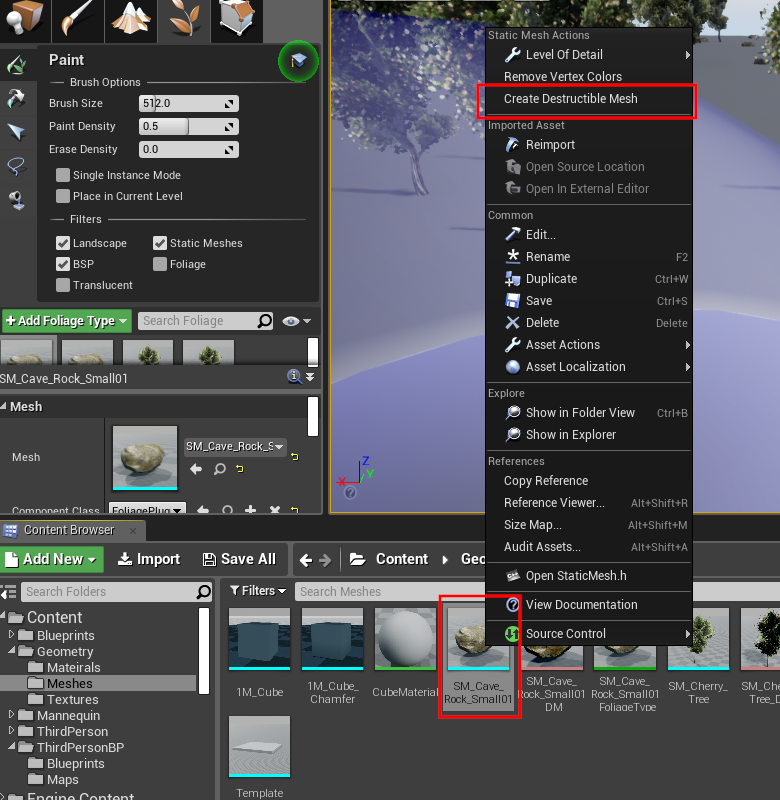Open Level Of Detail submenu
Viewport: 780px width, 800px height.
(x=588, y=55)
